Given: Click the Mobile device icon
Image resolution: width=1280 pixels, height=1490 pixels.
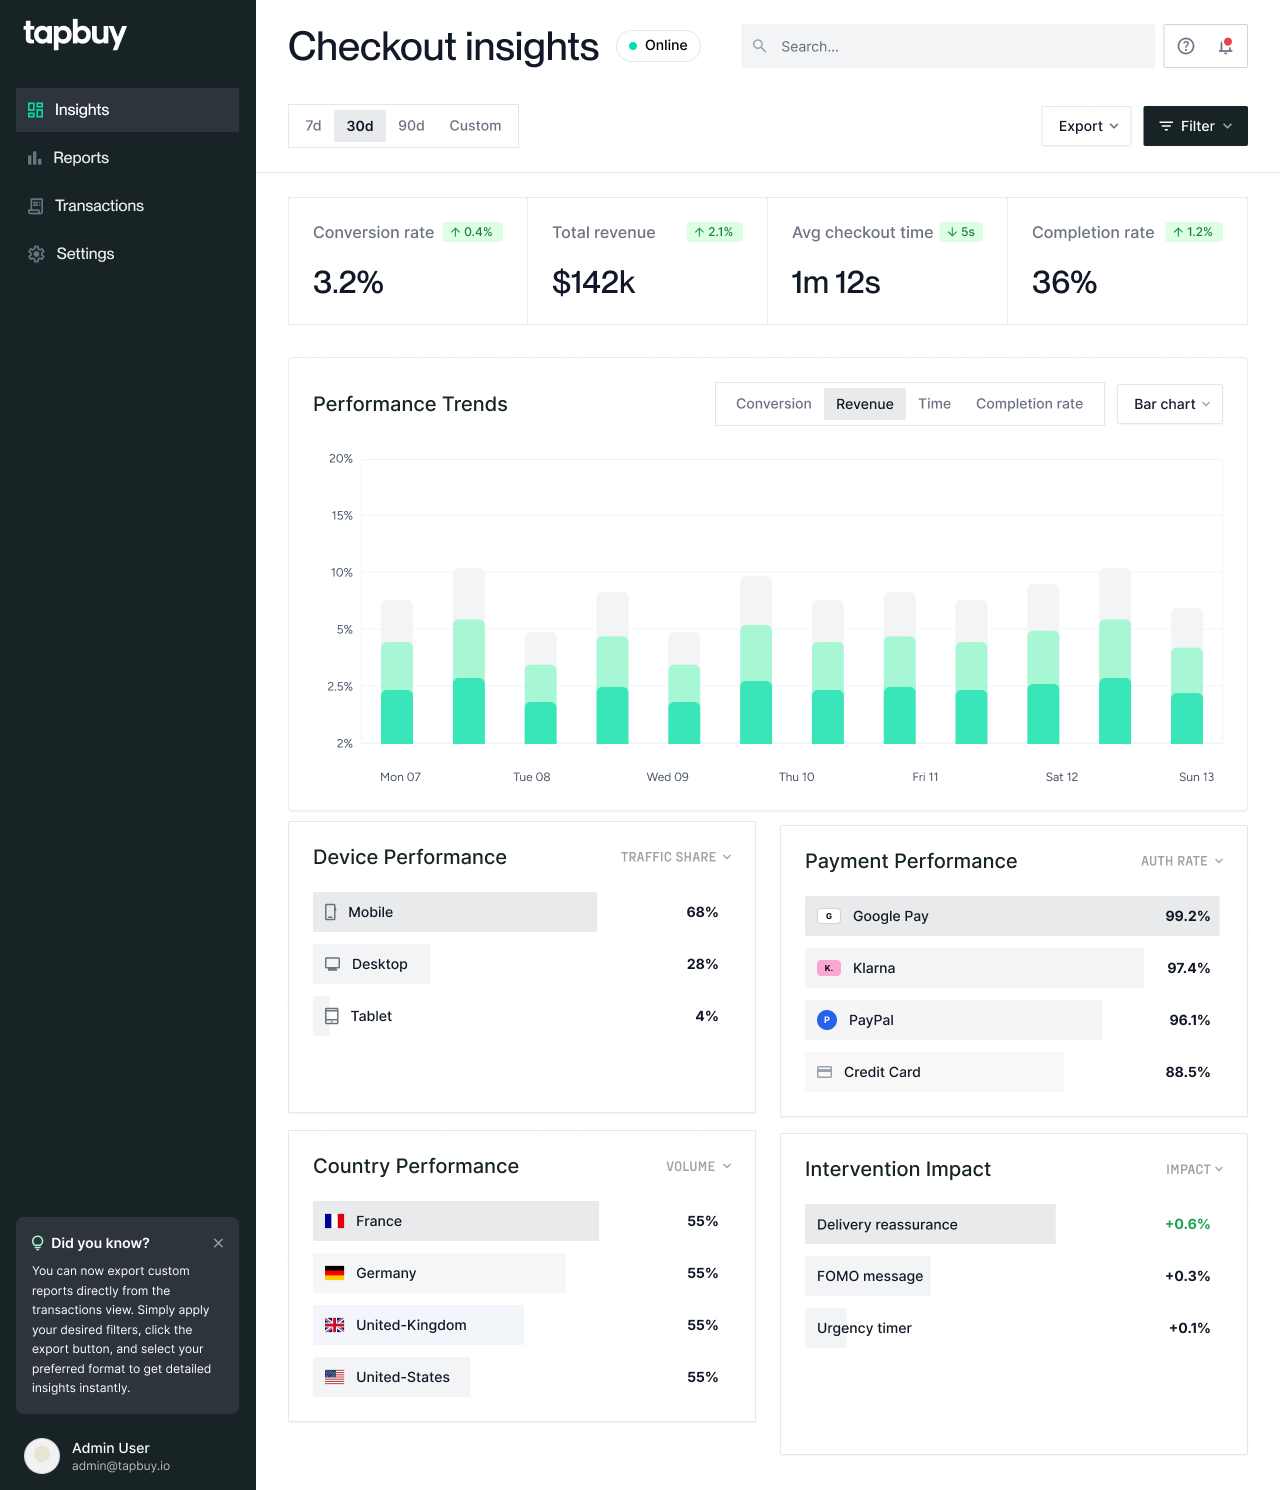Looking at the screenshot, I should click(x=331, y=912).
